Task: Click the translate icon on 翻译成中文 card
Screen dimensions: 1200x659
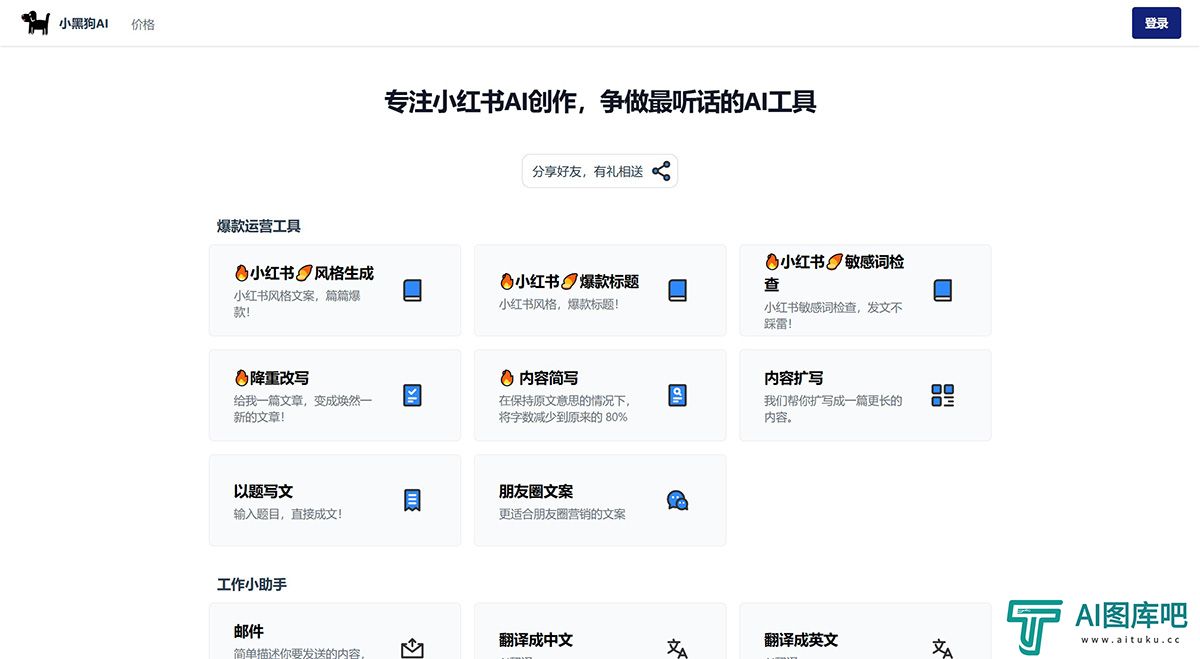Action: (x=677, y=649)
